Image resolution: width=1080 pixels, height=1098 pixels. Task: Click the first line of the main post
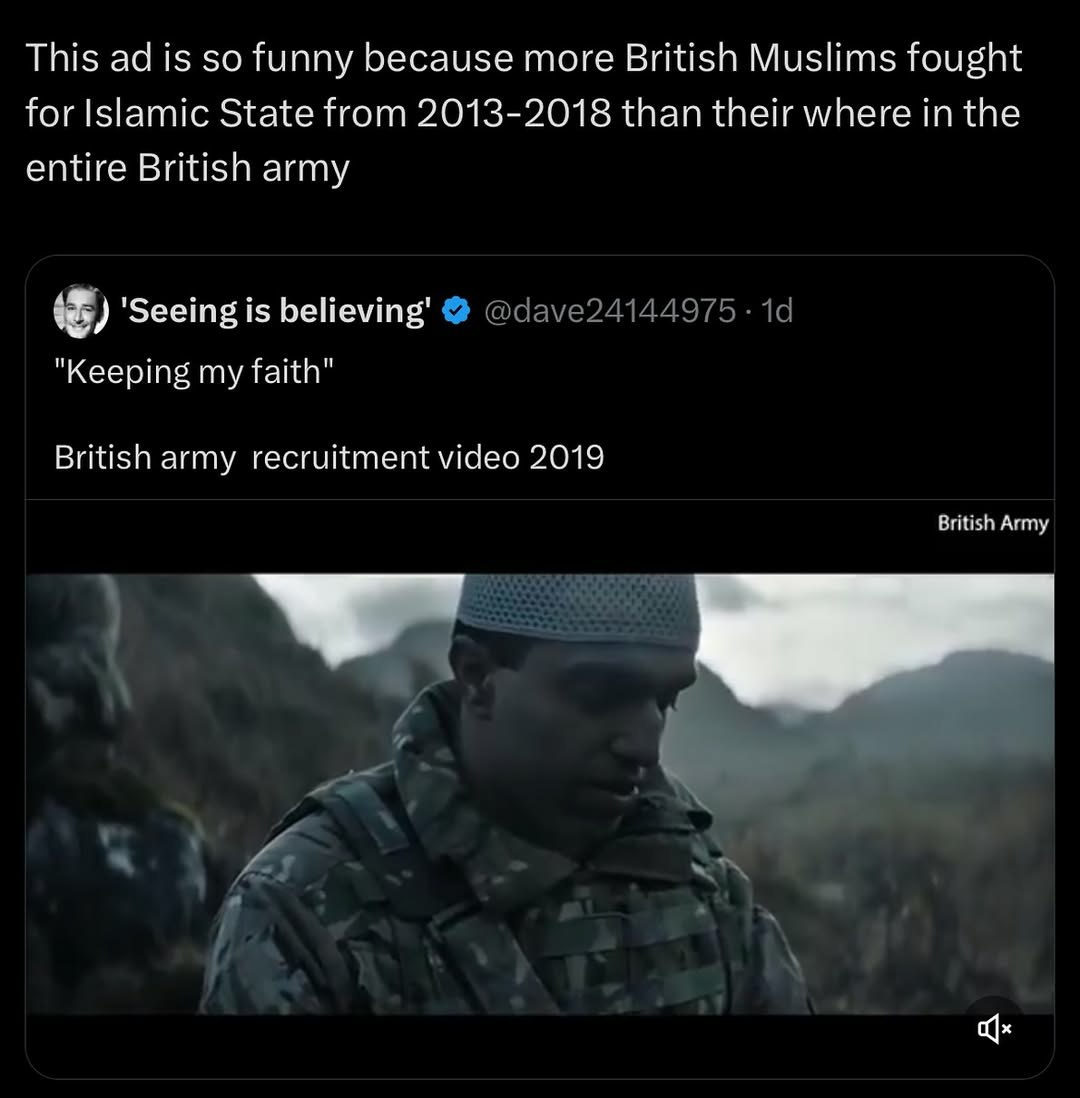pos(524,59)
